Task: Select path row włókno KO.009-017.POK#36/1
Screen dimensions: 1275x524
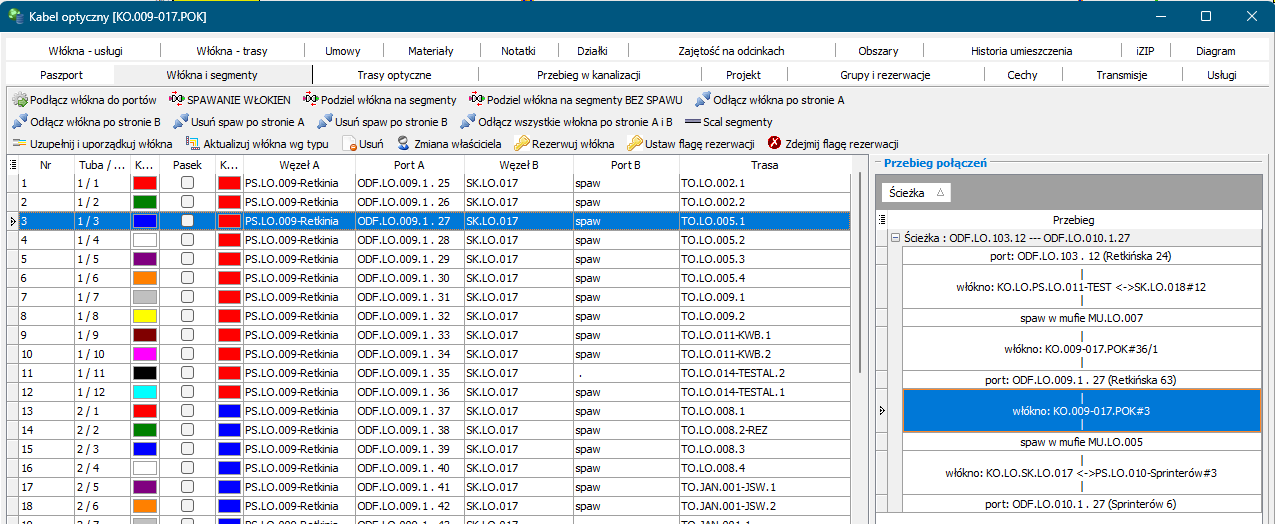Action: coord(1081,349)
